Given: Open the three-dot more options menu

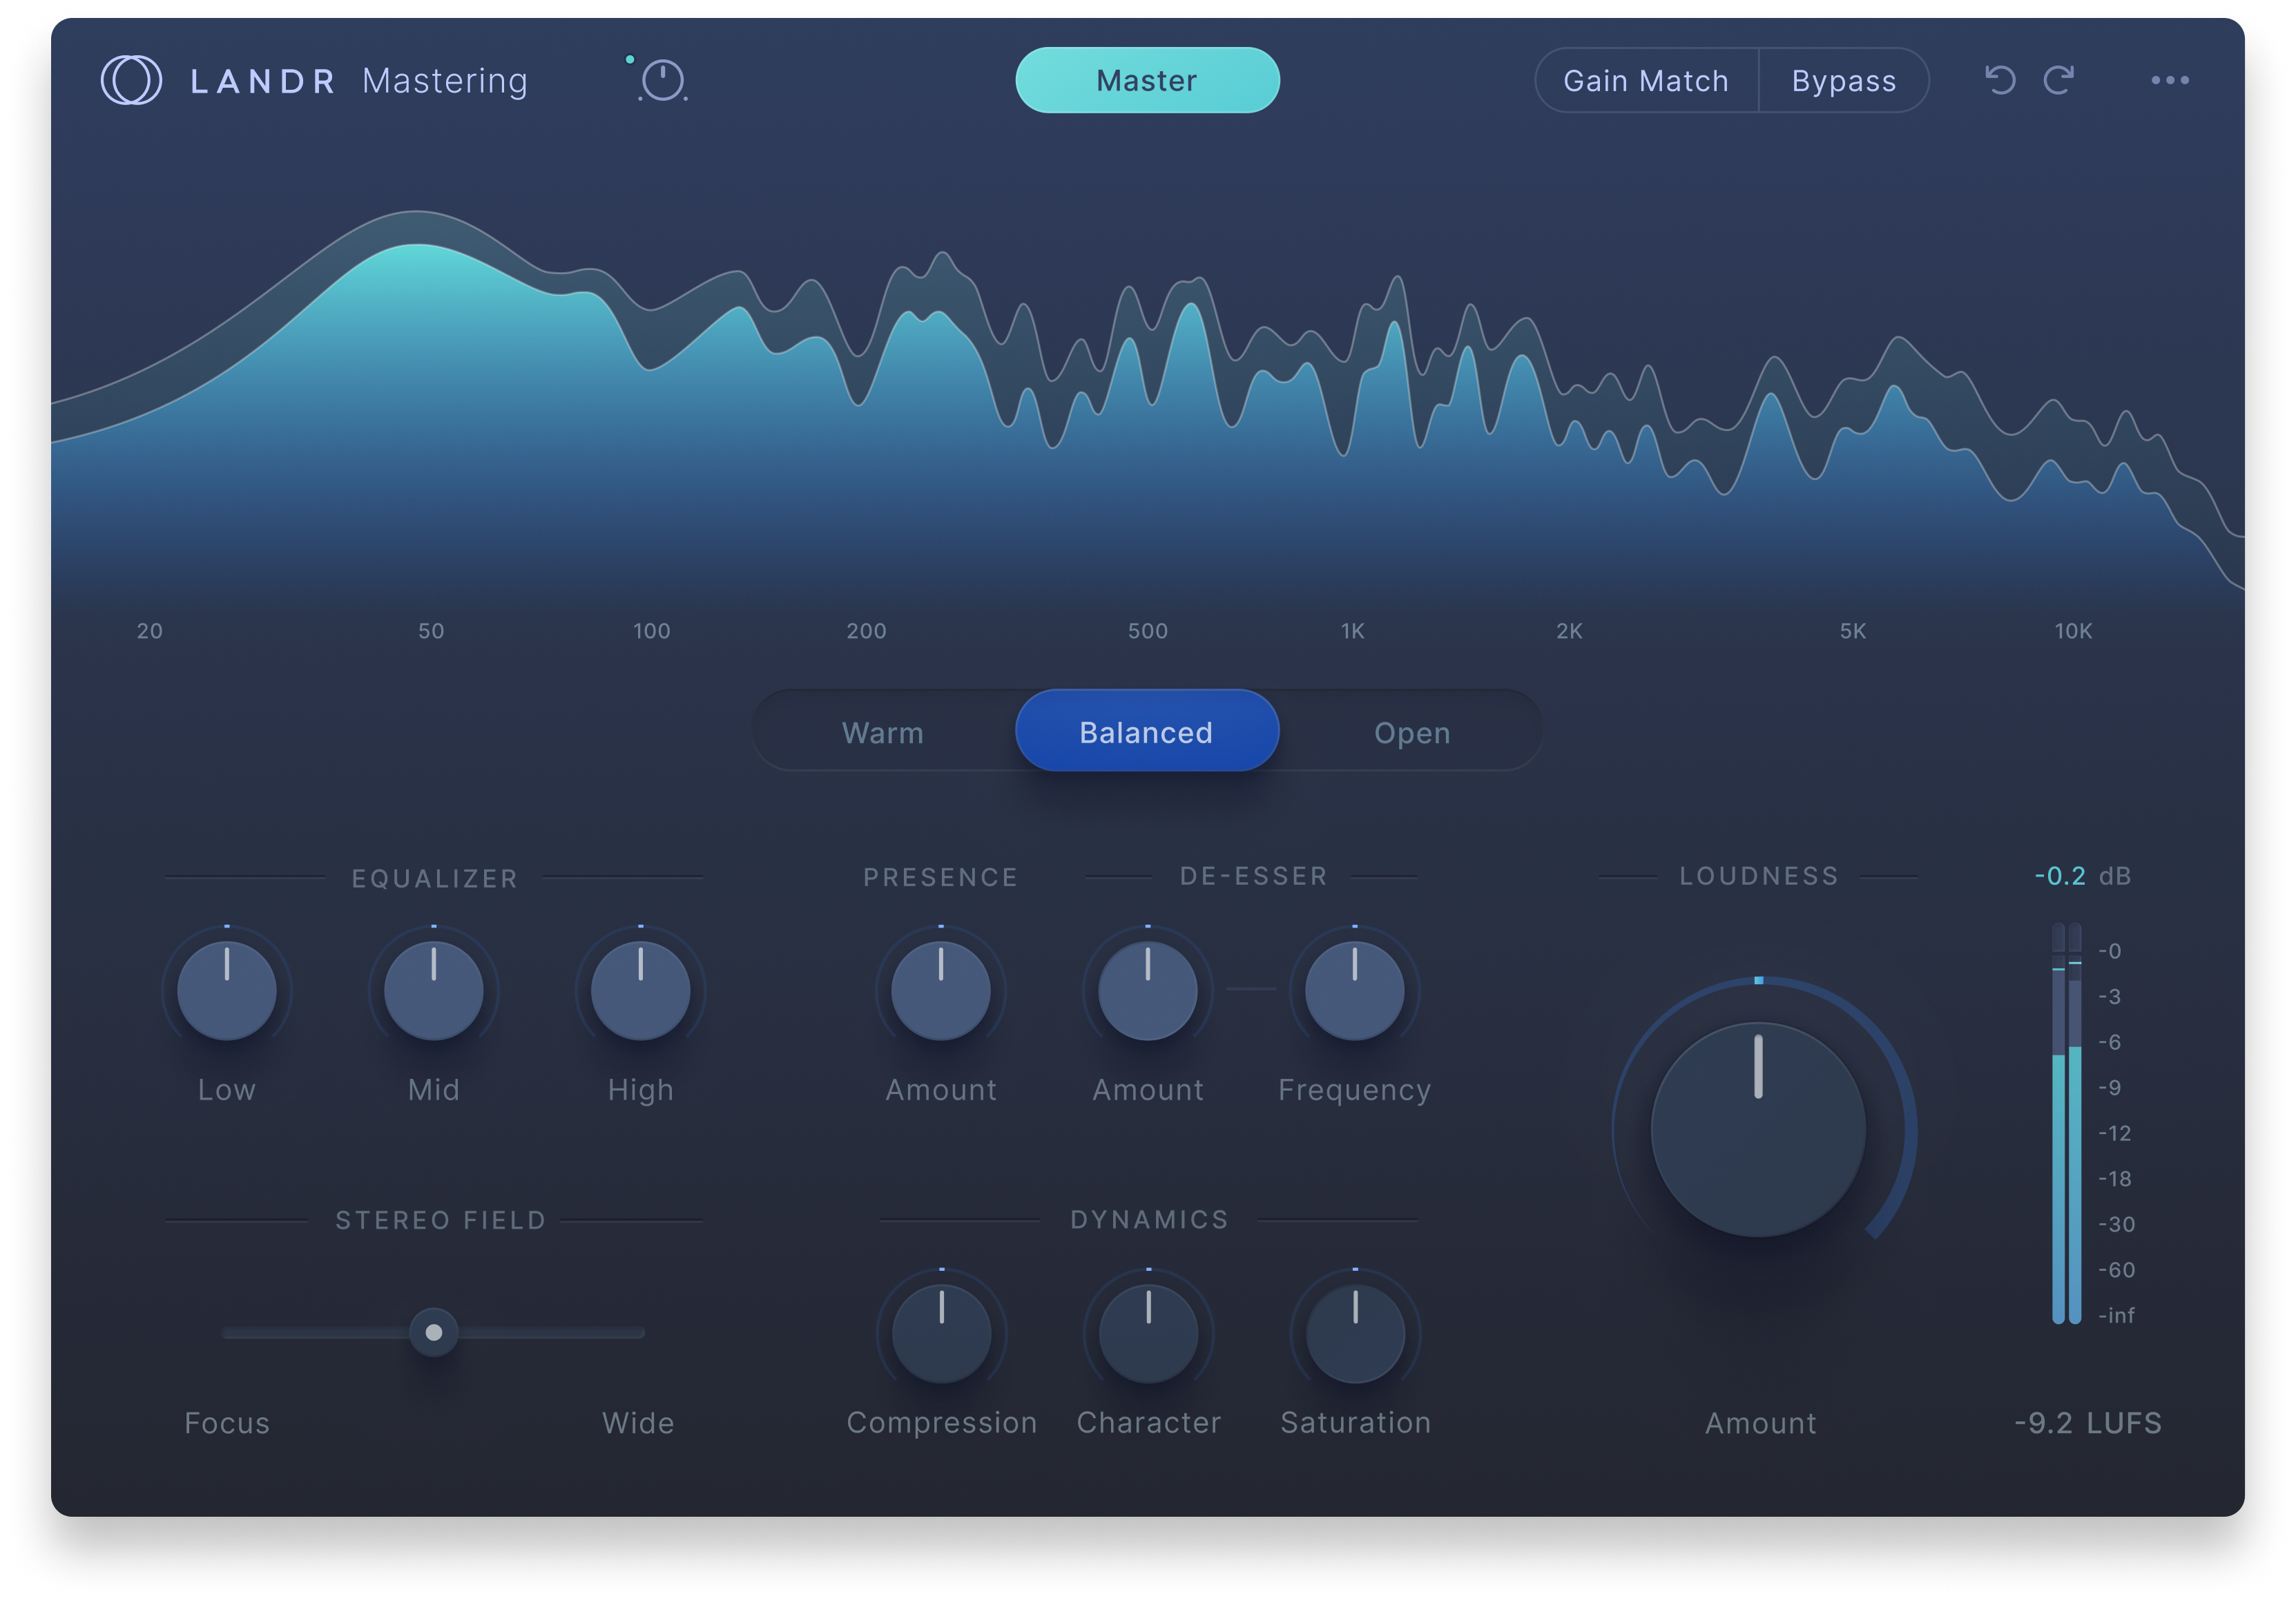Looking at the screenshot, I should pyautogui.click(x=2170, y=80).
